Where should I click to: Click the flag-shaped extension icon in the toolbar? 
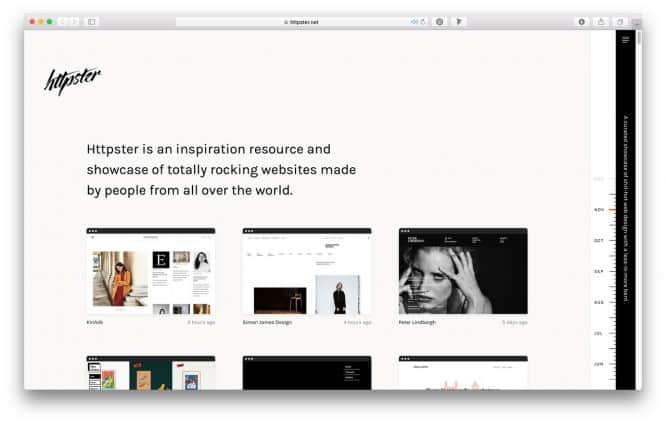point(459,22)
